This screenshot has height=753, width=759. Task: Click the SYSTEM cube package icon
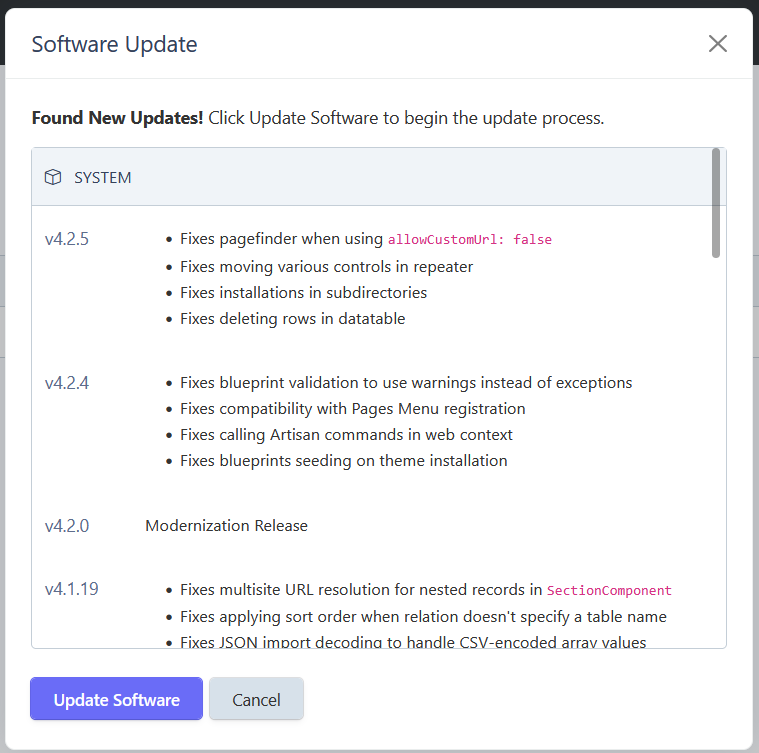tap(53, 177)
